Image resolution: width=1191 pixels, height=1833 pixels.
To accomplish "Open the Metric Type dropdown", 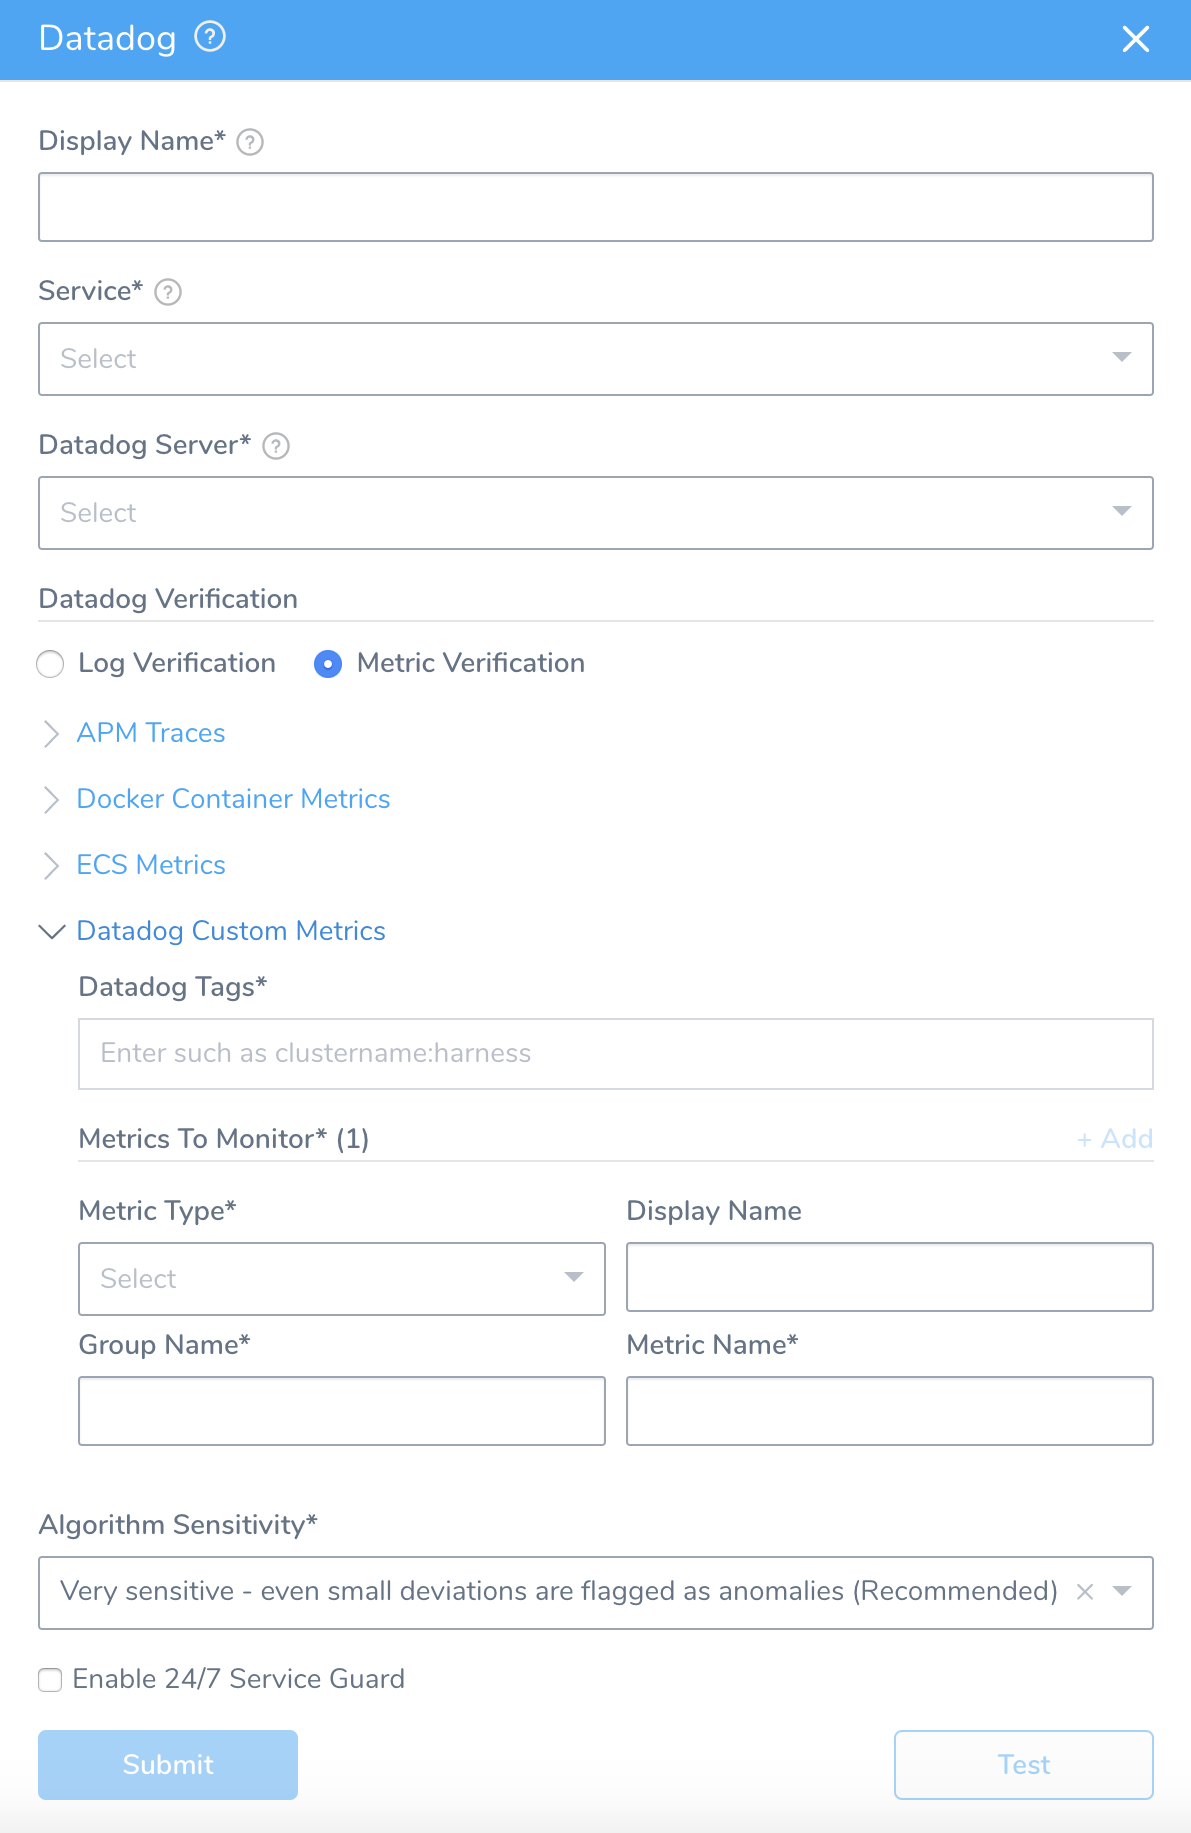I will point(342,1279).
